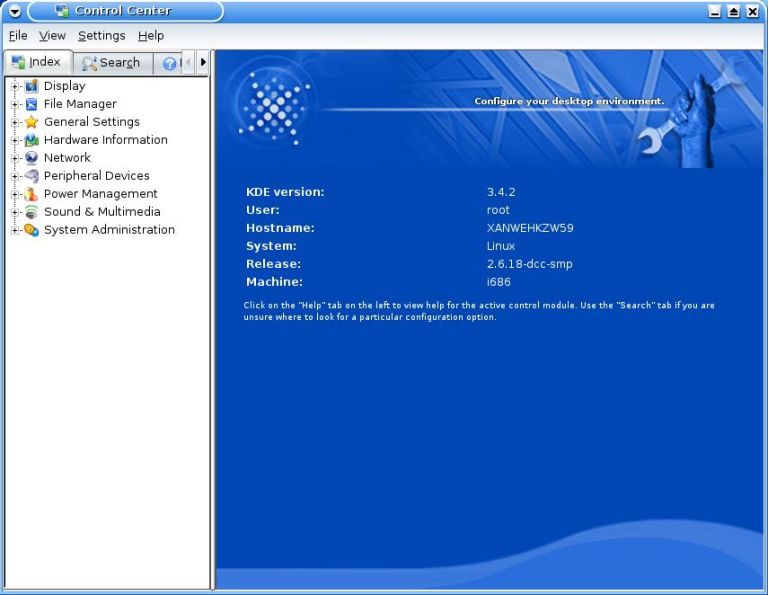Image resolution: width=768 pixels, height=595 pixels.
Task: Click the Hardware Information icon
Action: 31,140
